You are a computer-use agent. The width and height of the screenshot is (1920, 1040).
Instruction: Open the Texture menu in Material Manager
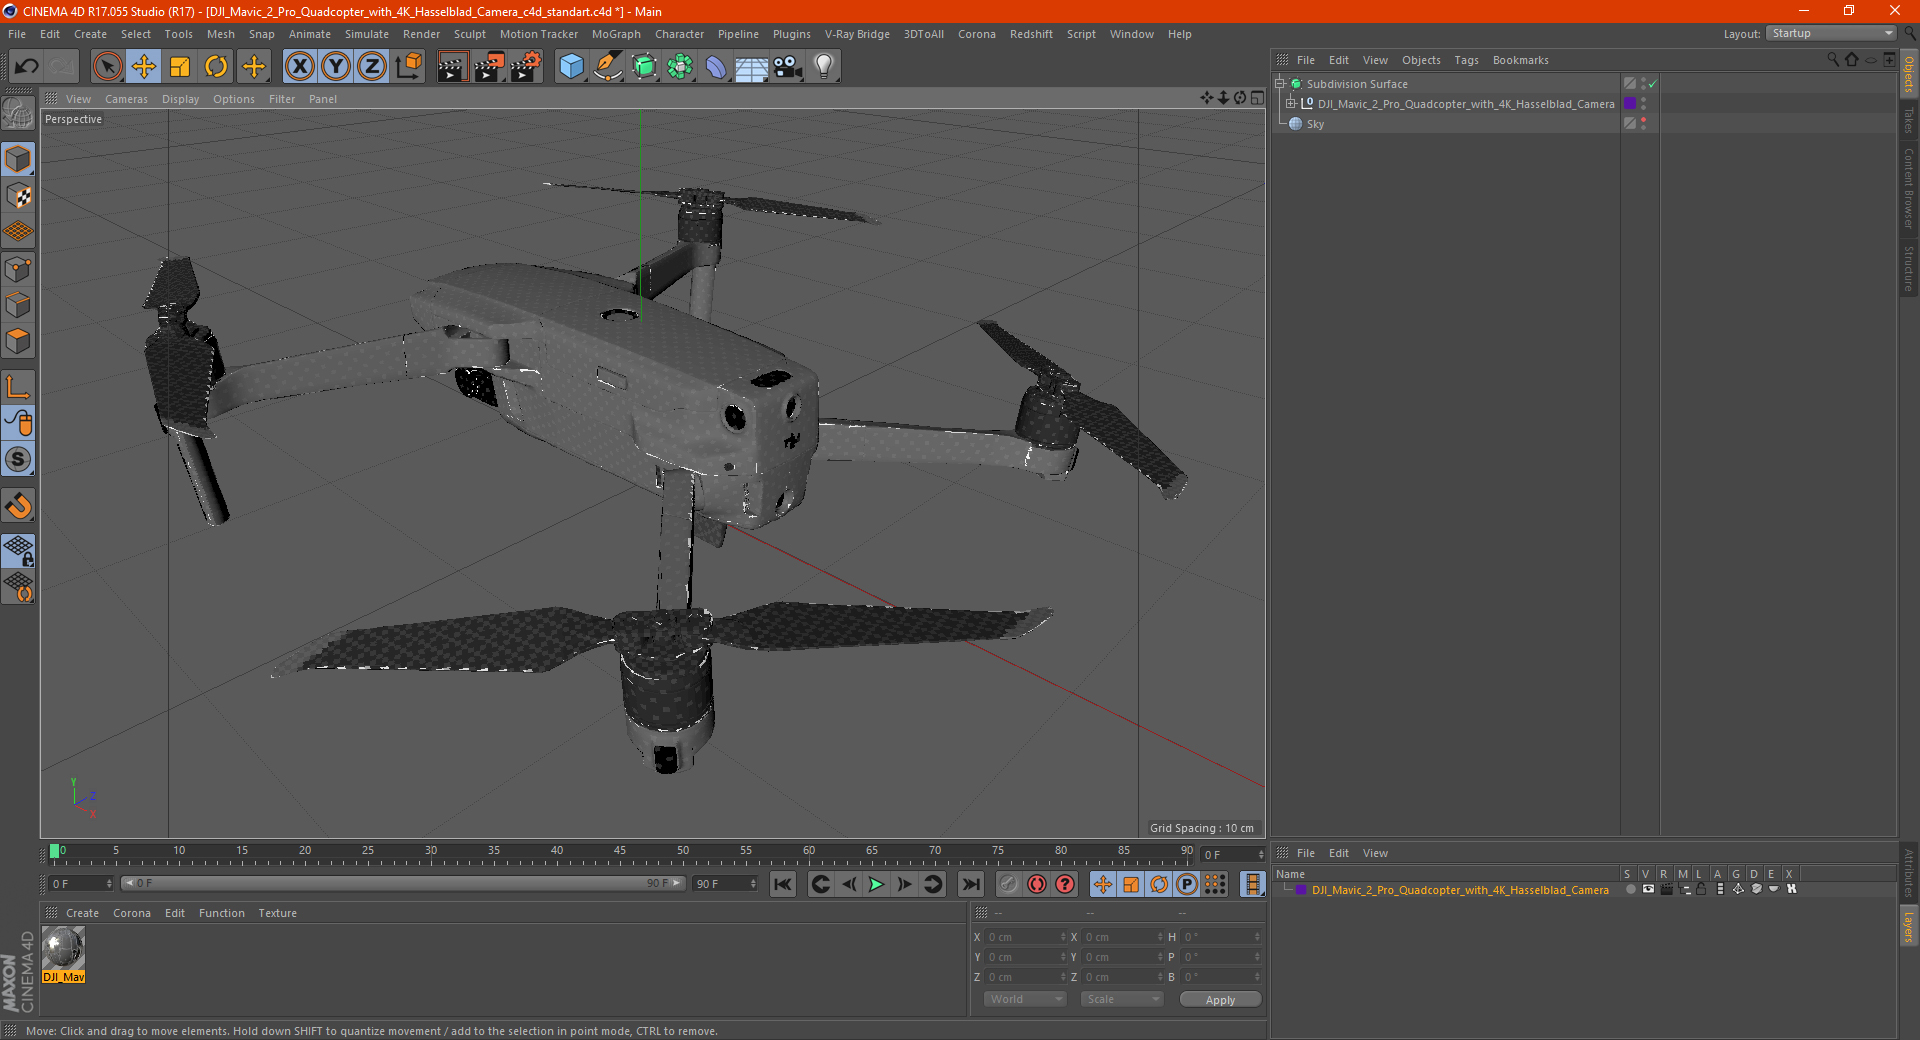point(277,913)
